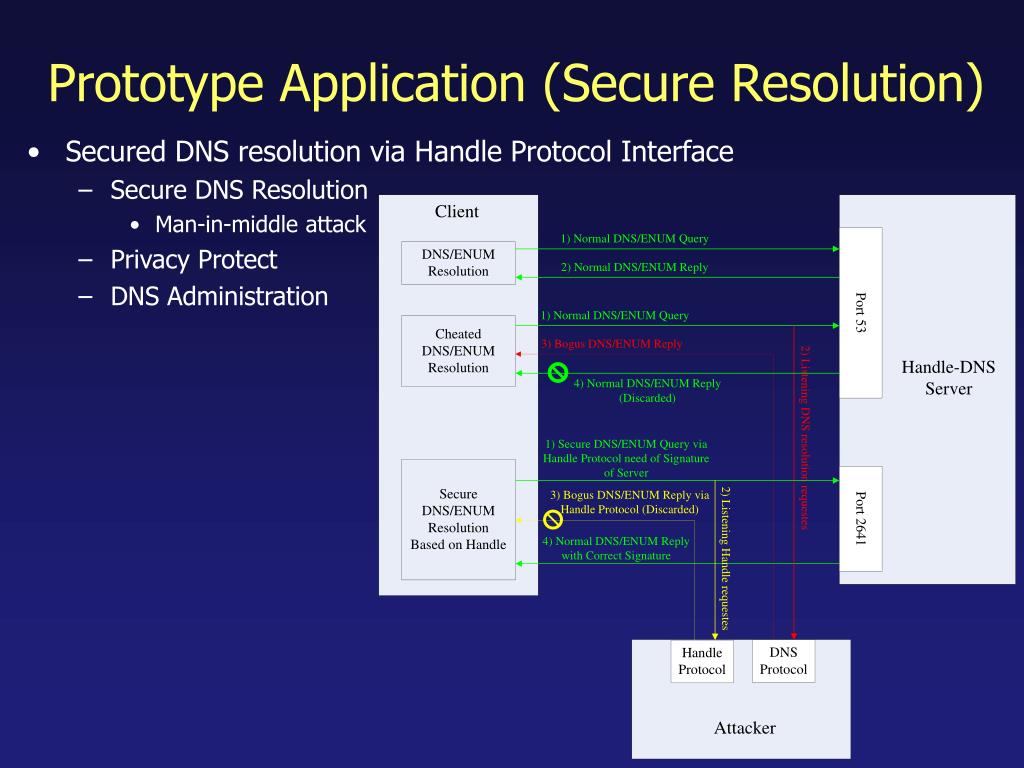Click the Port 53 box

tap(860, 312)
